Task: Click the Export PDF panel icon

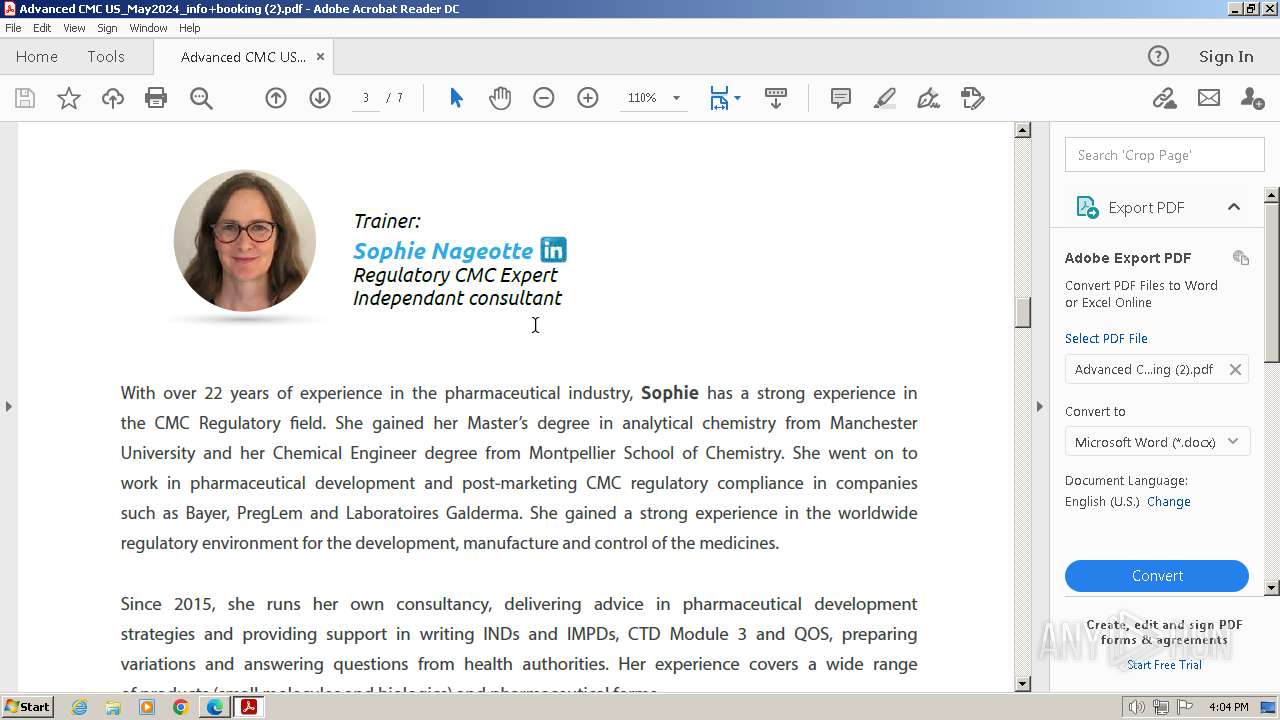Action: [1087, 207]
